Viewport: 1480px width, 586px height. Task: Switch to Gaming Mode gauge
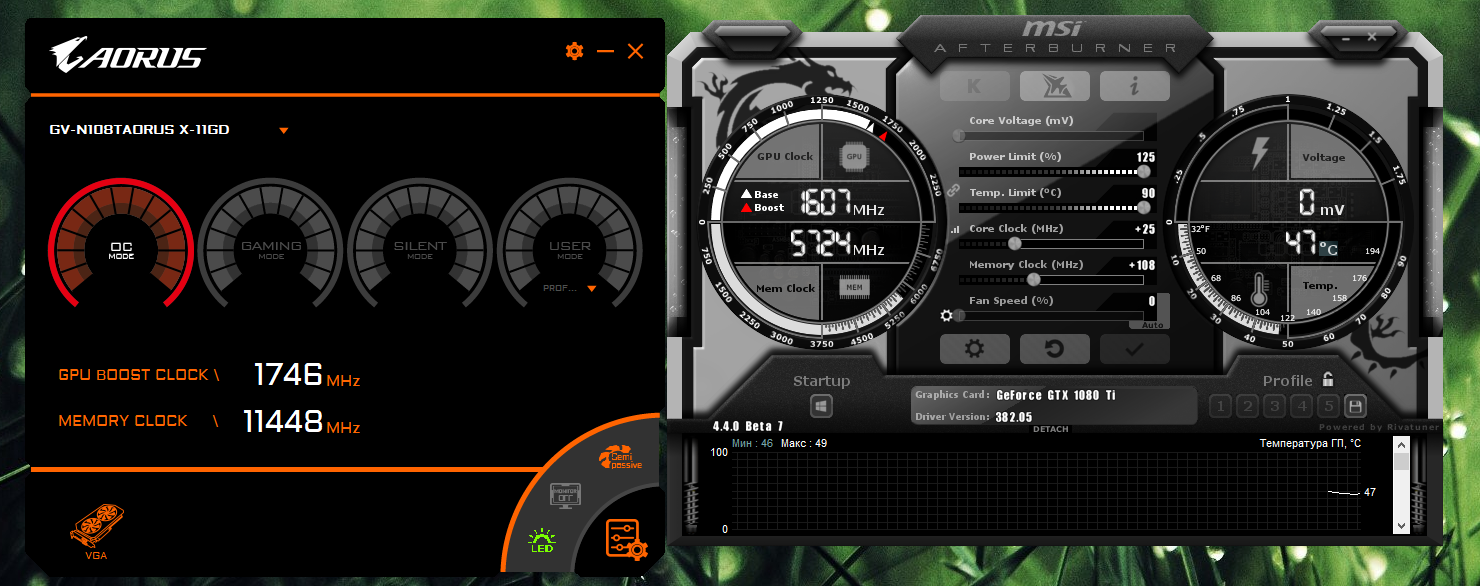coord(271,250)
